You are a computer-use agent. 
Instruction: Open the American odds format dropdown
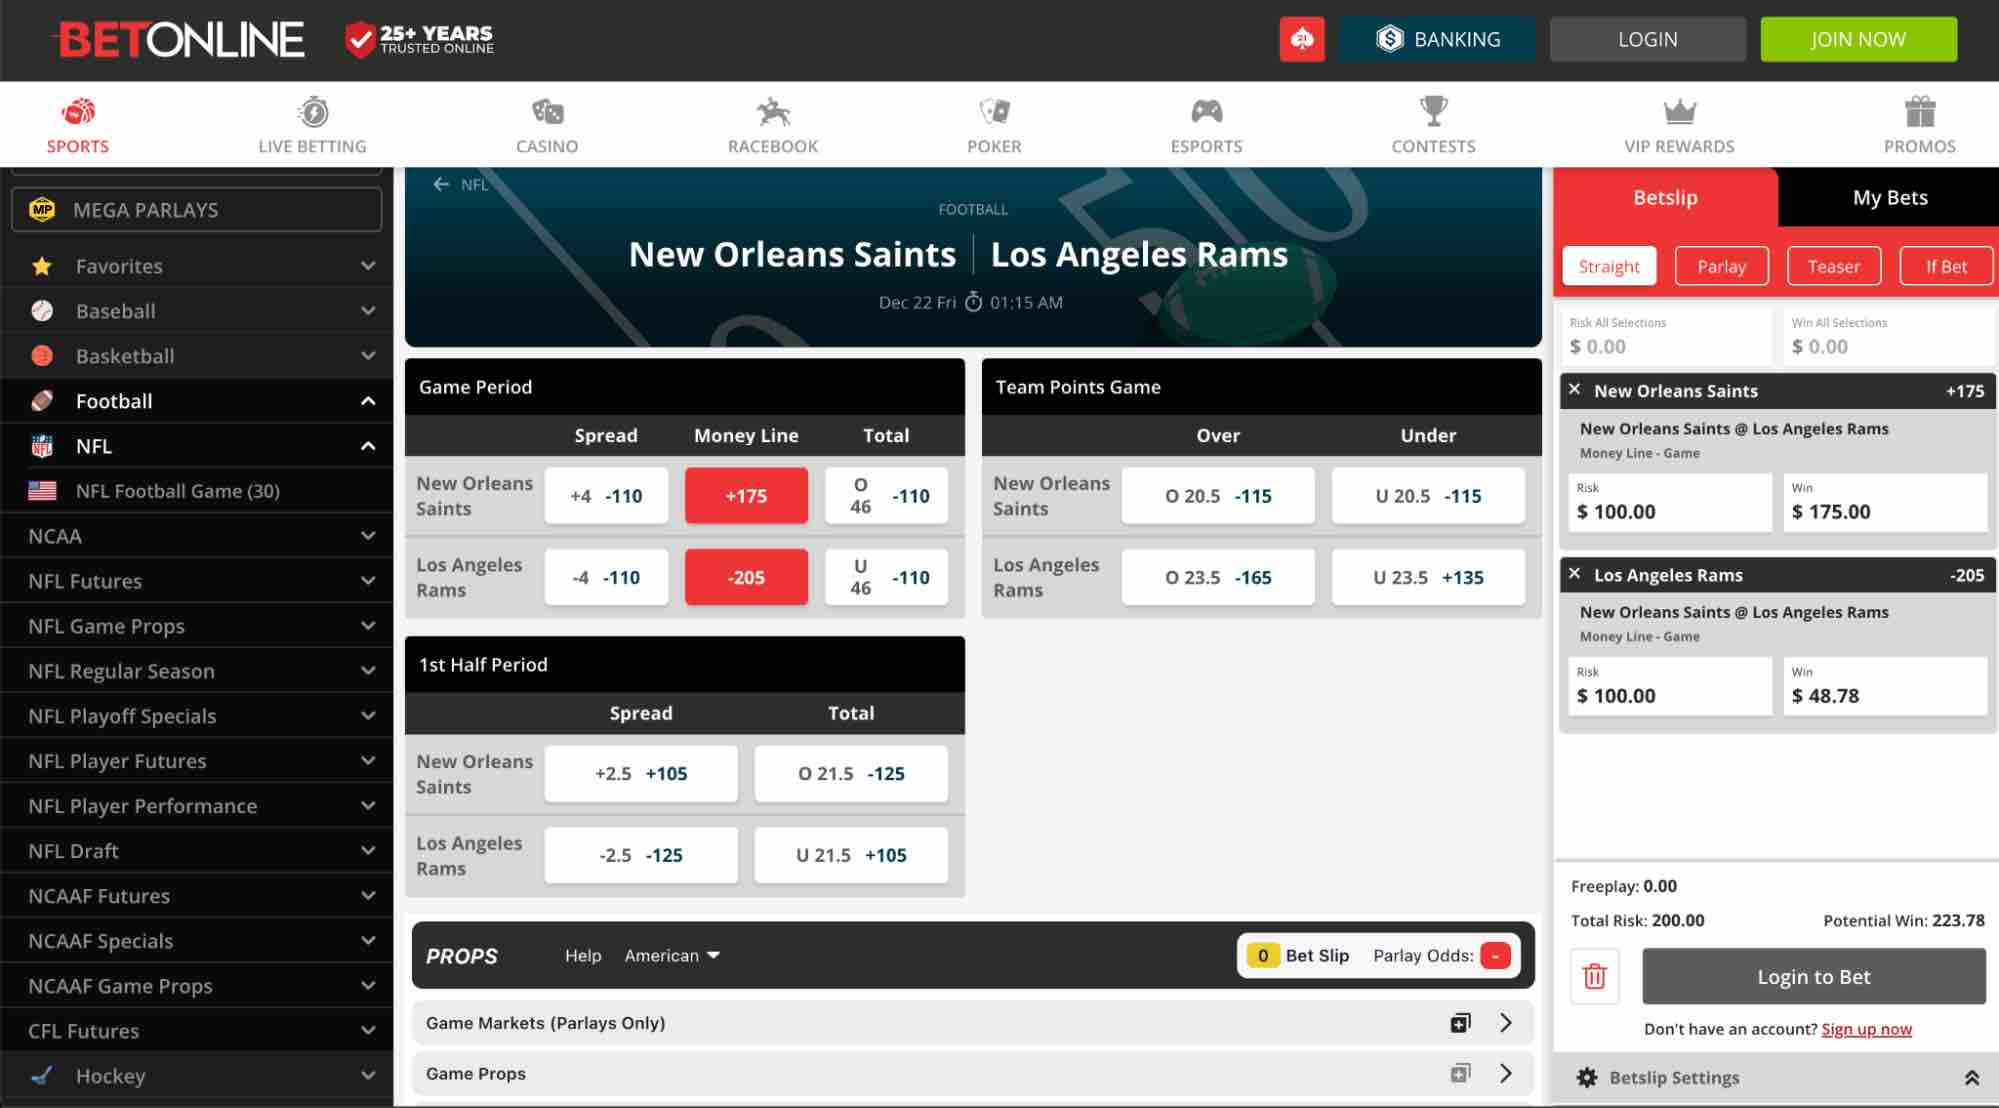671,955
